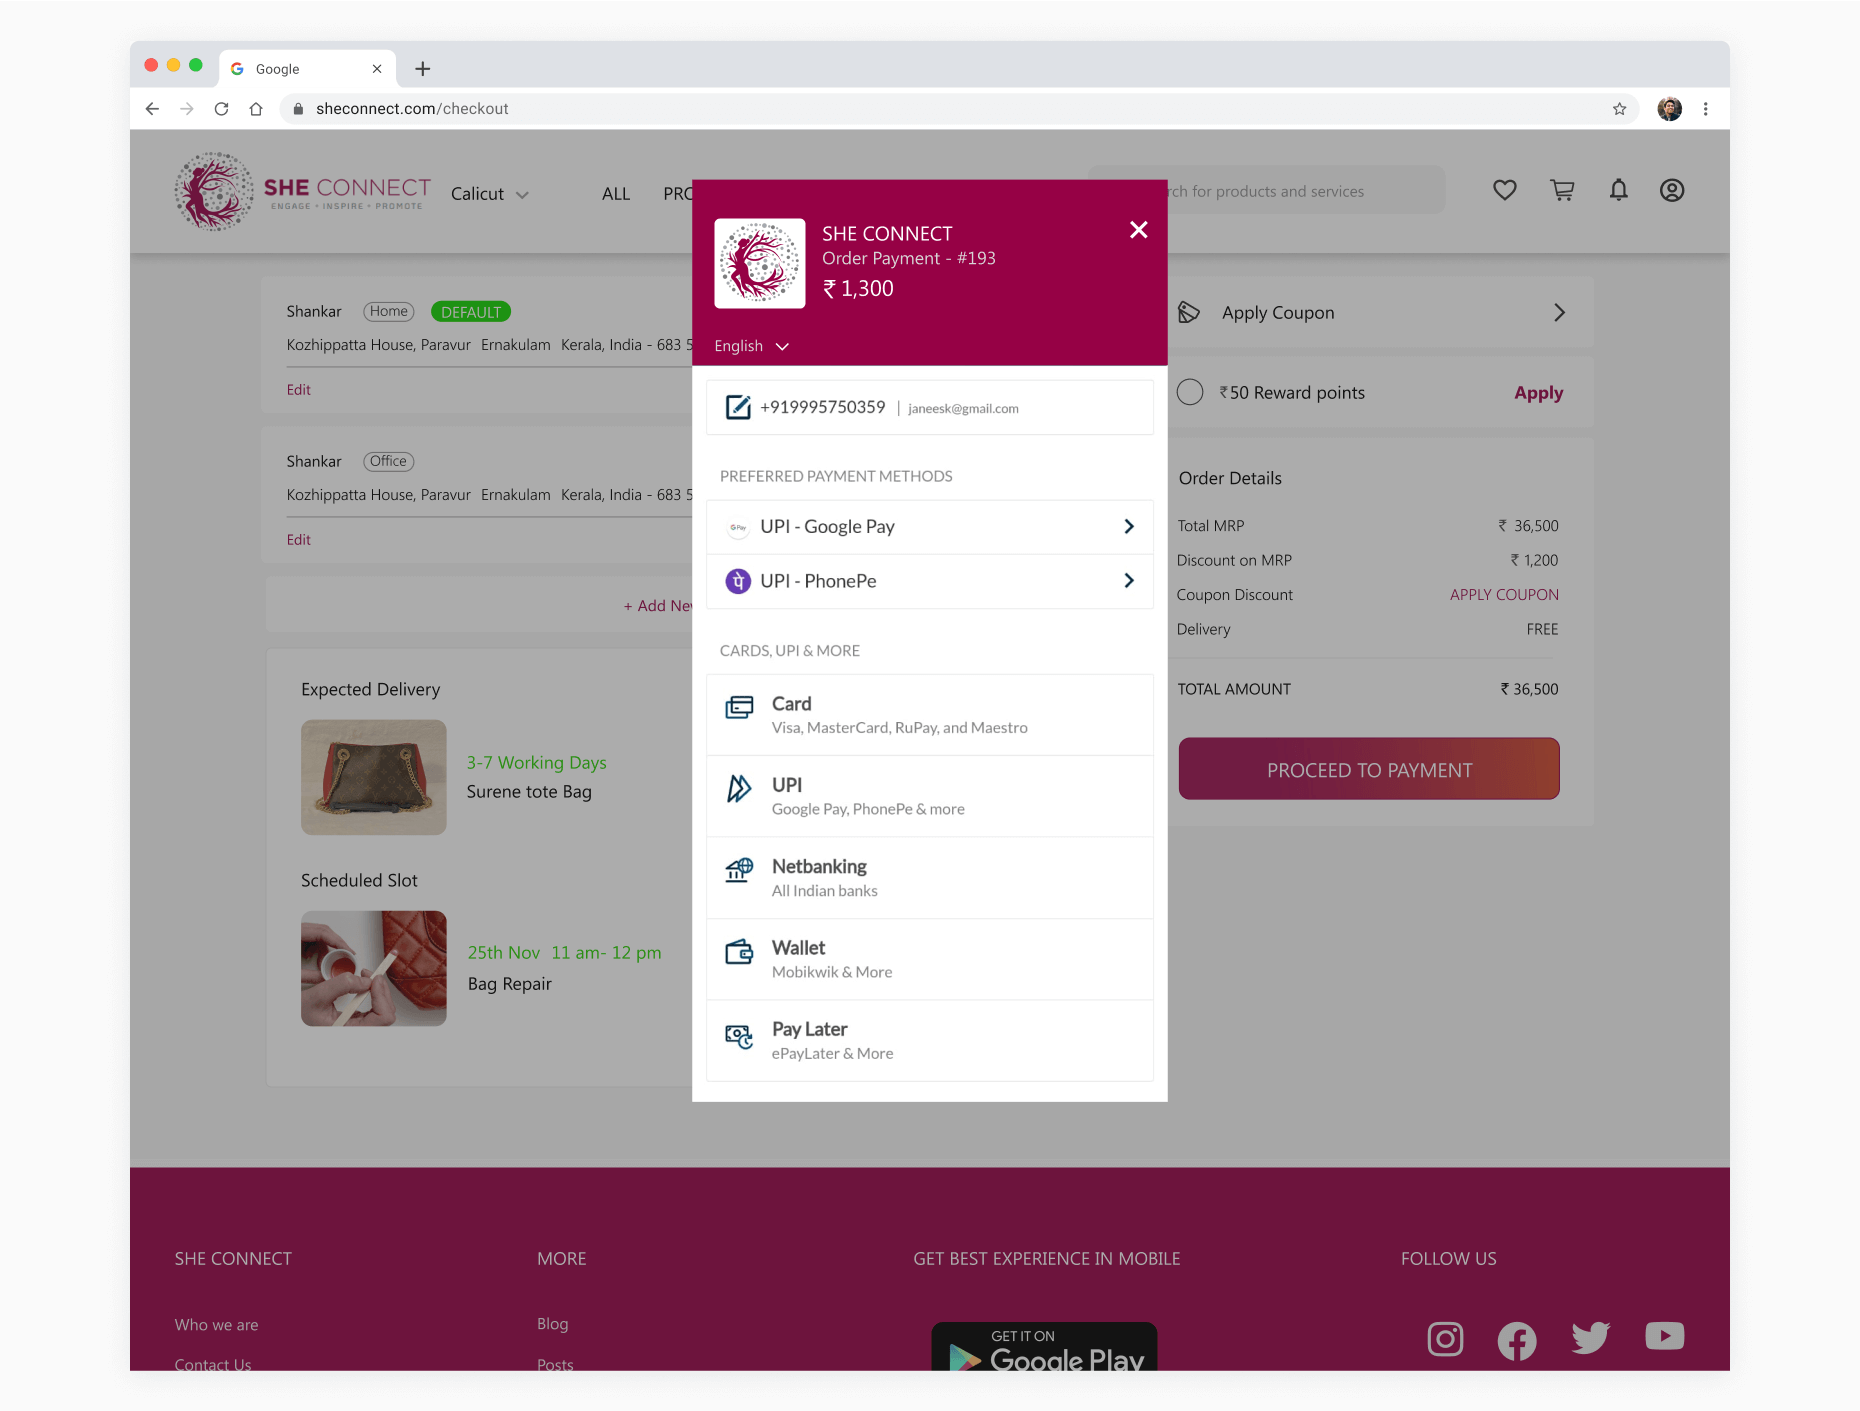Image resolution: width=1860 pixels, height=1411 pixels.
Task: Choose the Card payment method icon
Action: (739, 707)
